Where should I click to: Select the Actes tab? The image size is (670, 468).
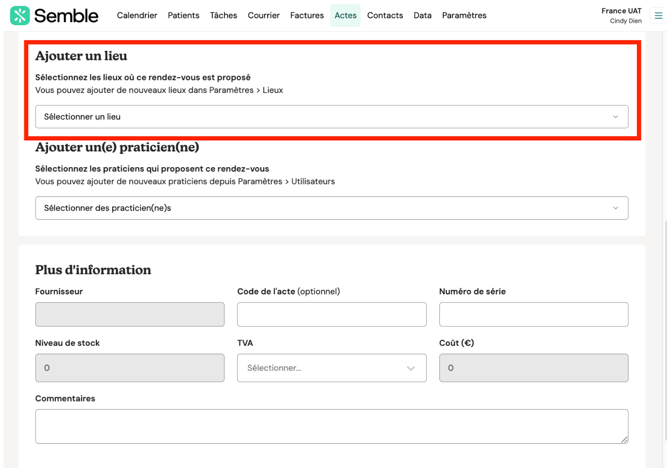[345, 16]
